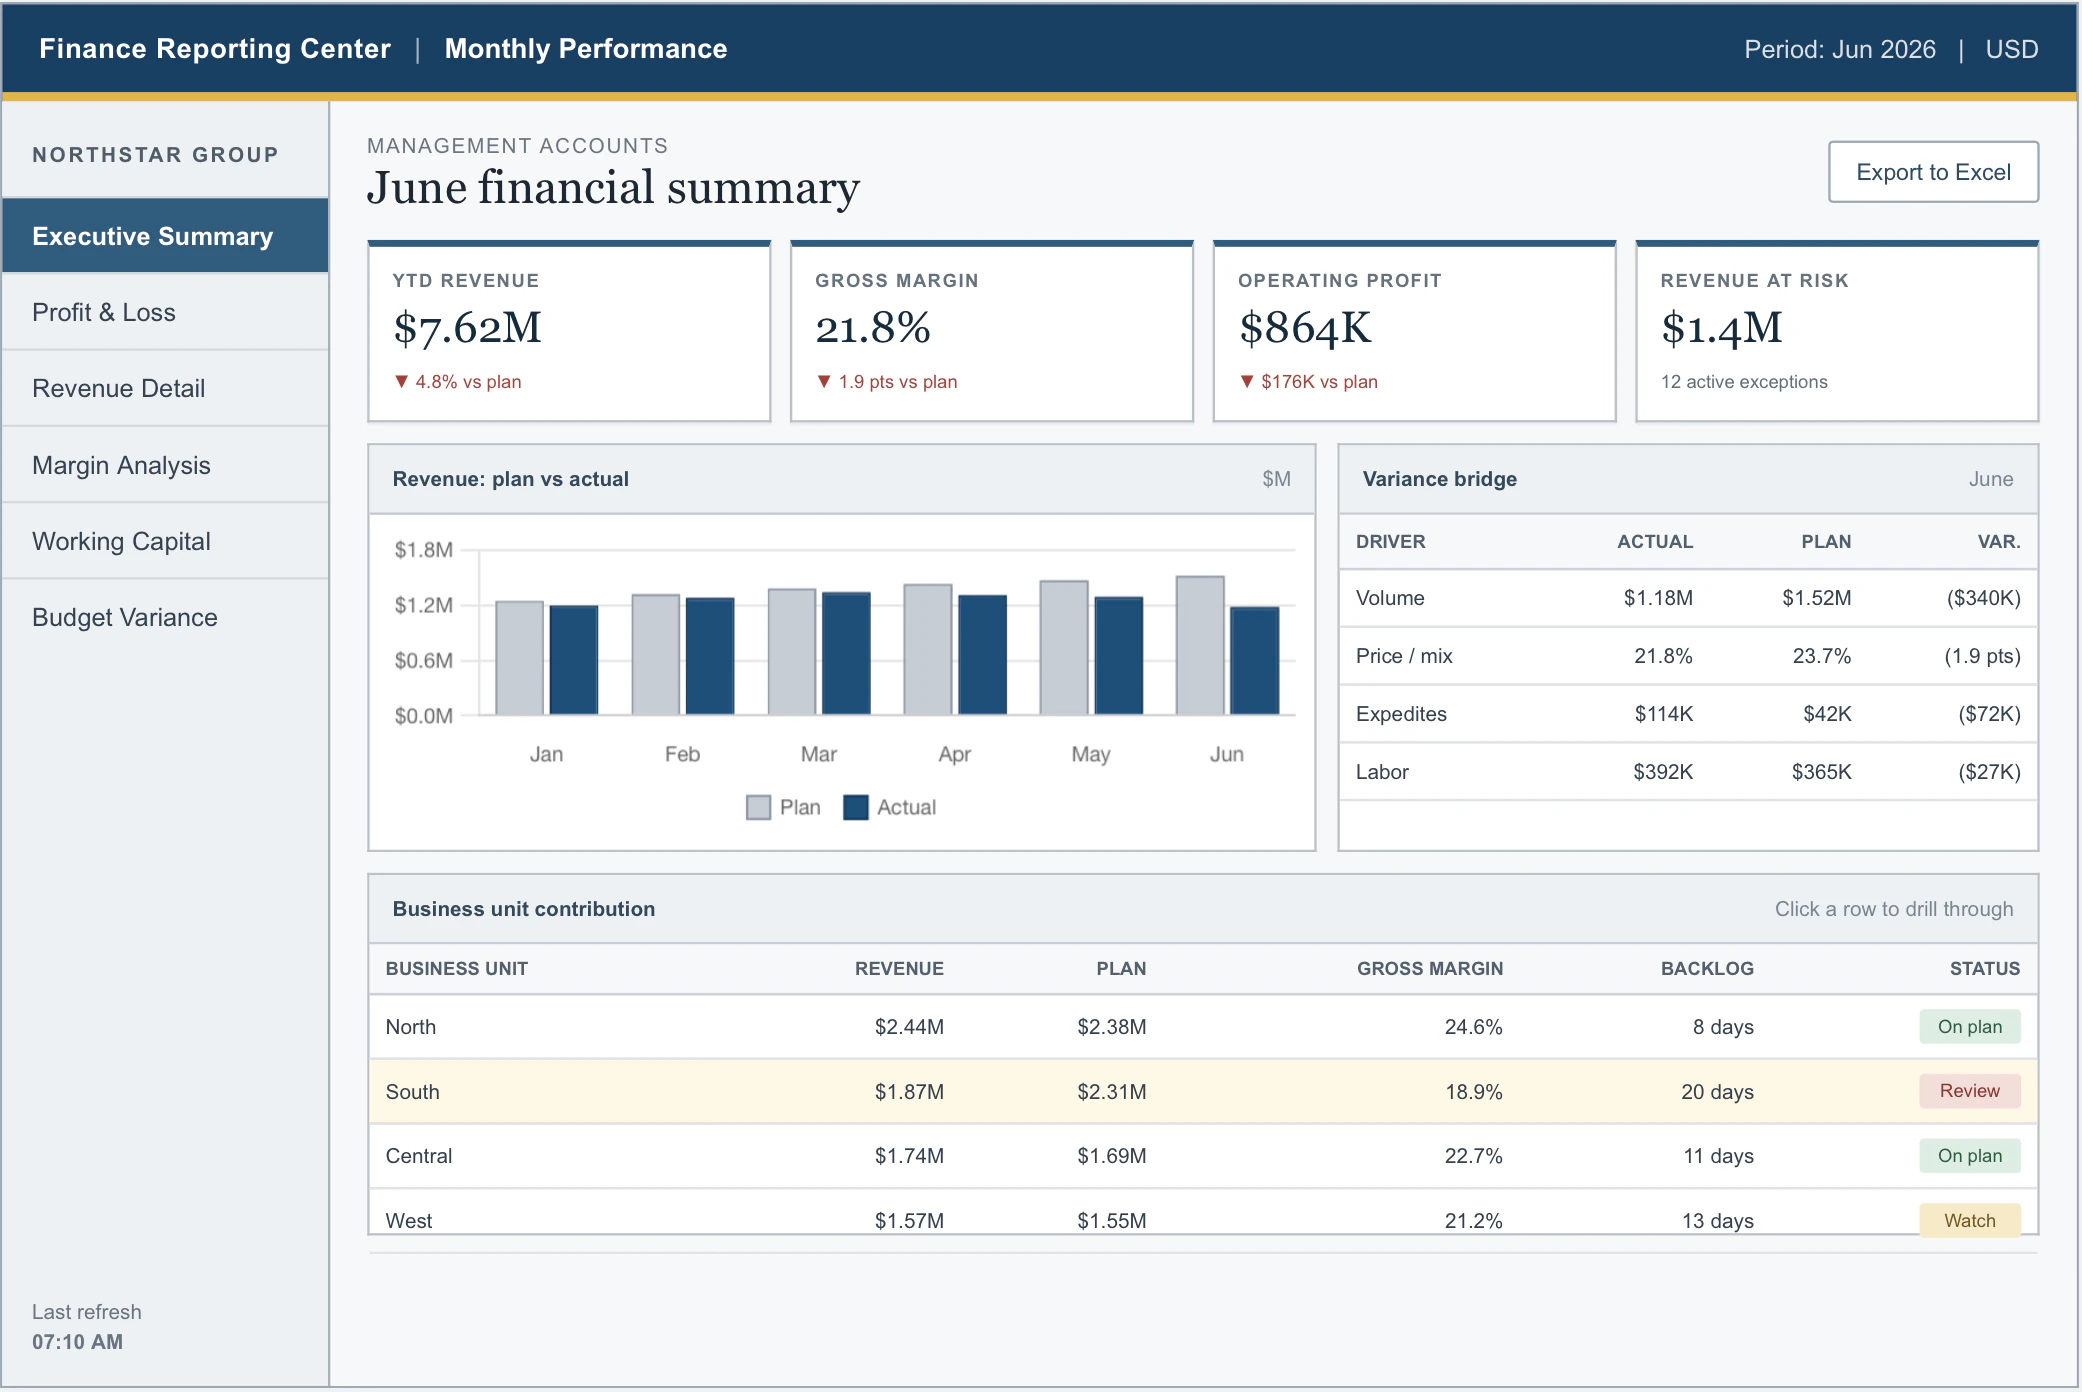Click South's 20 days backlog cell

(x=1717, y=1092)
